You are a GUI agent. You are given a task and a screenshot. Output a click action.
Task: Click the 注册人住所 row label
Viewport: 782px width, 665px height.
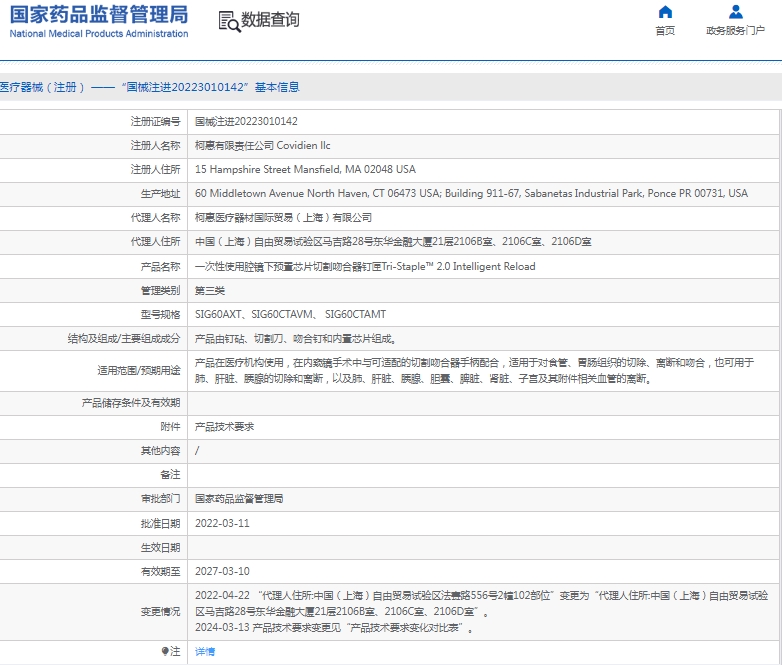155,169
